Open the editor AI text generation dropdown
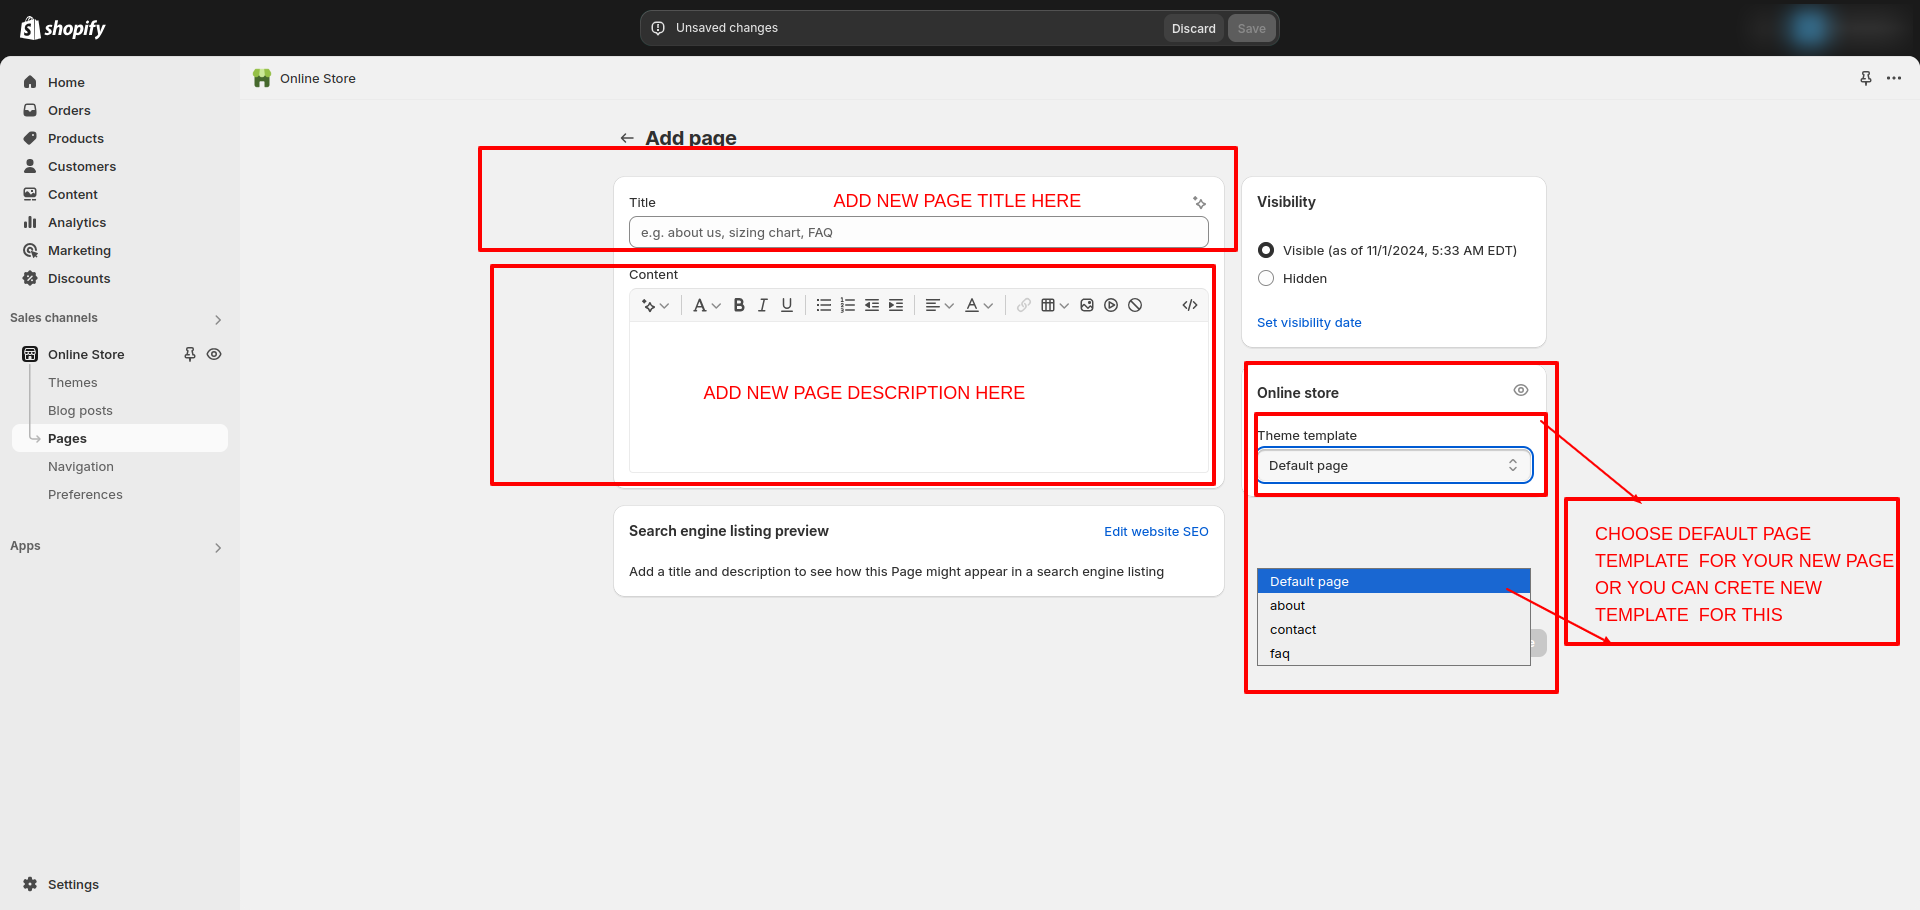The height and width of the screenshot is (910, 1920). click(655, 305)
